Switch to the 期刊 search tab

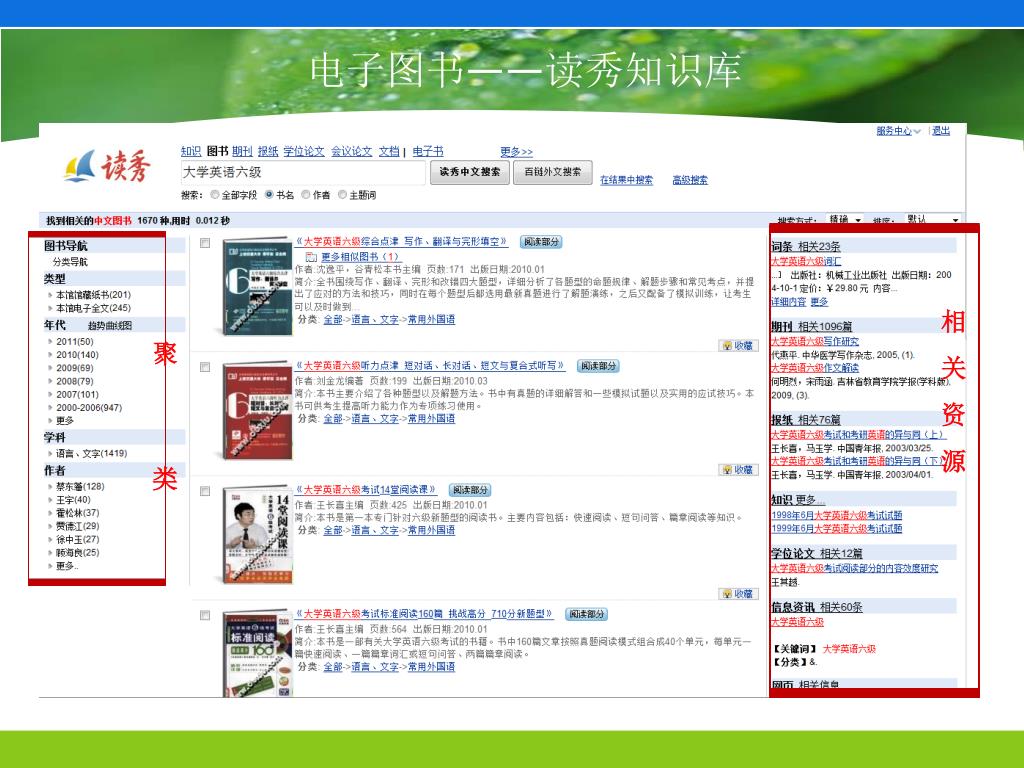coord(242,151)
